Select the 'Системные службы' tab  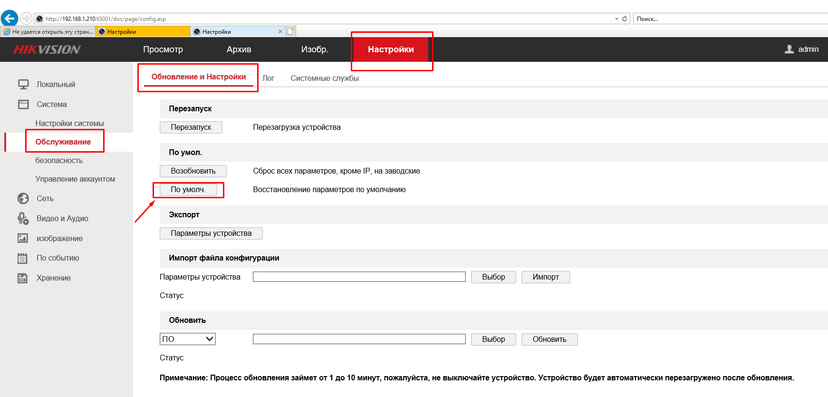(x=325, y=78)
